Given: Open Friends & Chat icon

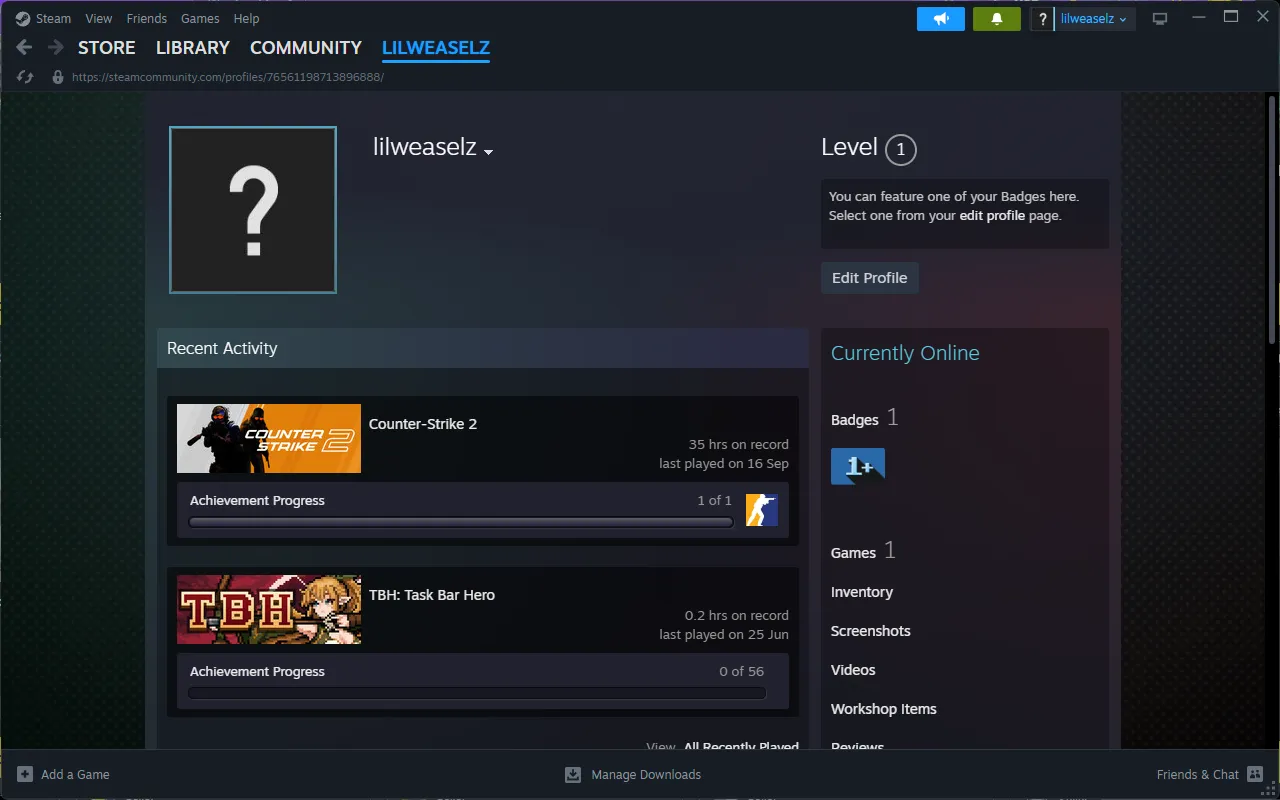Looking at the screenshot, I should [x=1255, y=774].
